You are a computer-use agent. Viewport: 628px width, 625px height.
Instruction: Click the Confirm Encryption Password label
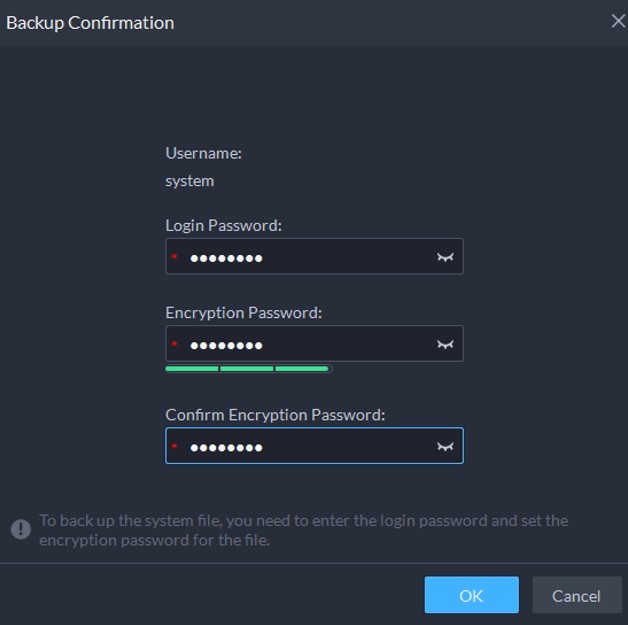[x=275, y=414]
